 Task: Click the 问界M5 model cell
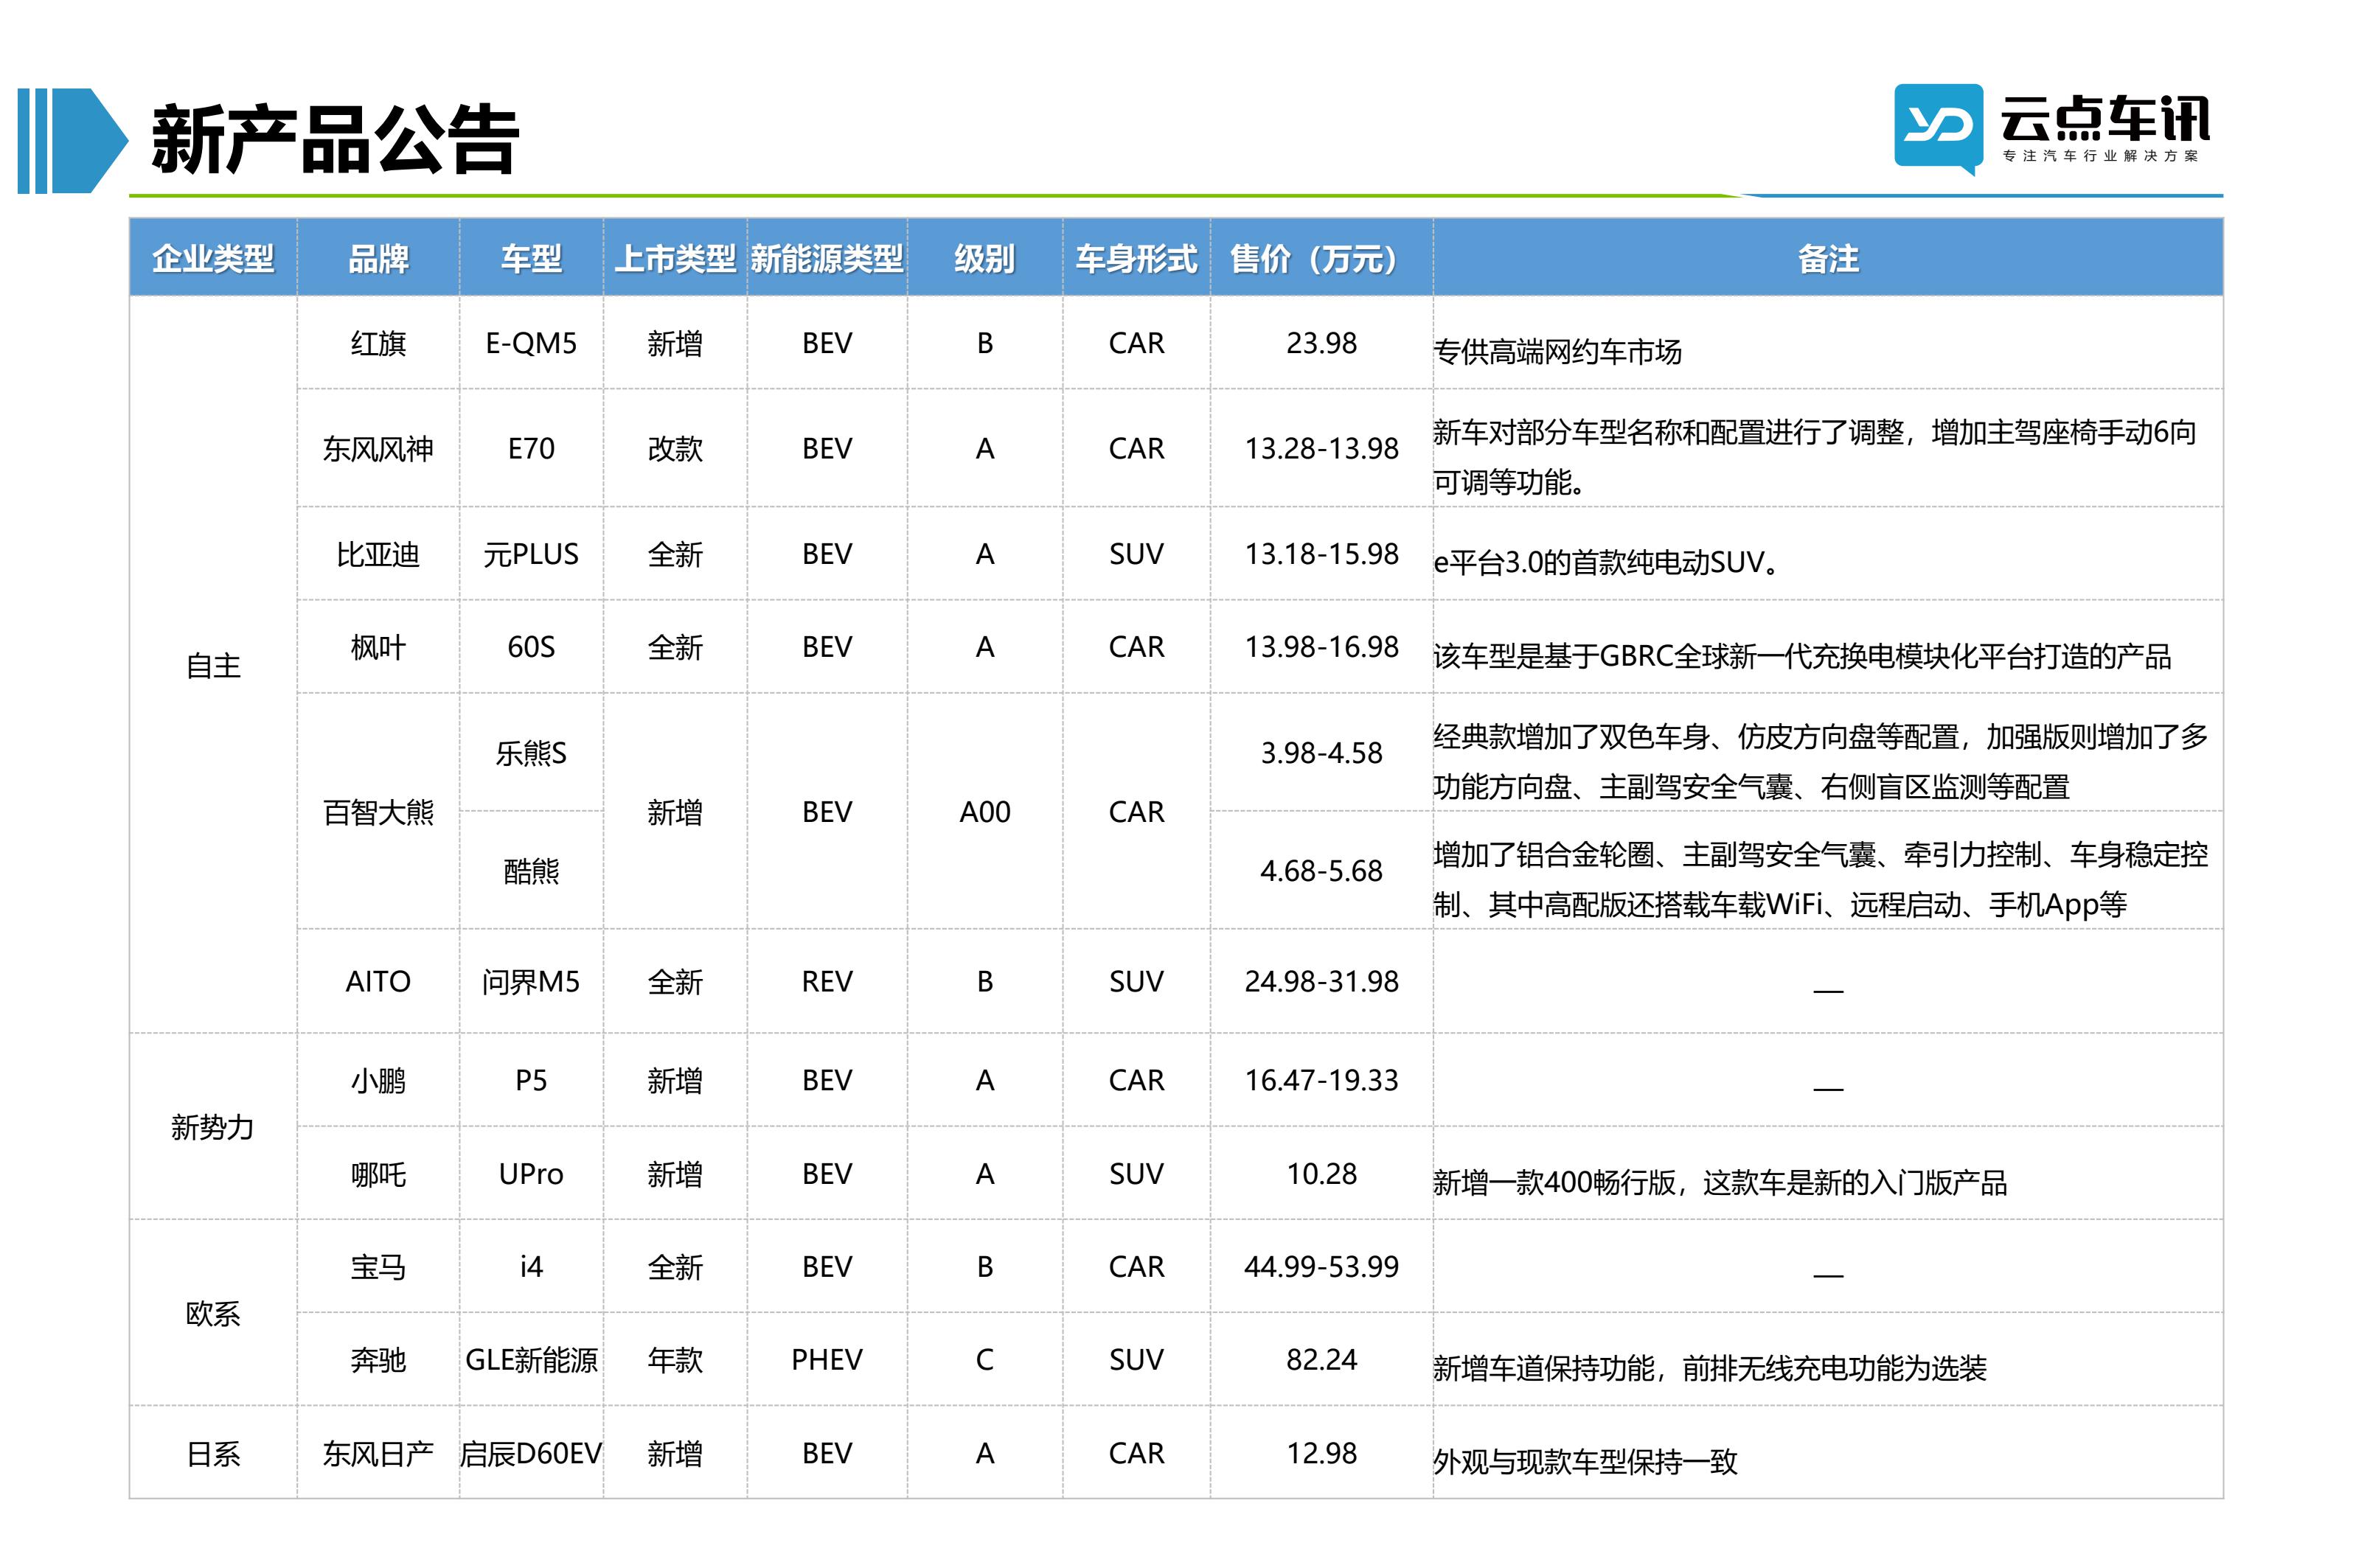pyautogui.click(x=531, y=981)
